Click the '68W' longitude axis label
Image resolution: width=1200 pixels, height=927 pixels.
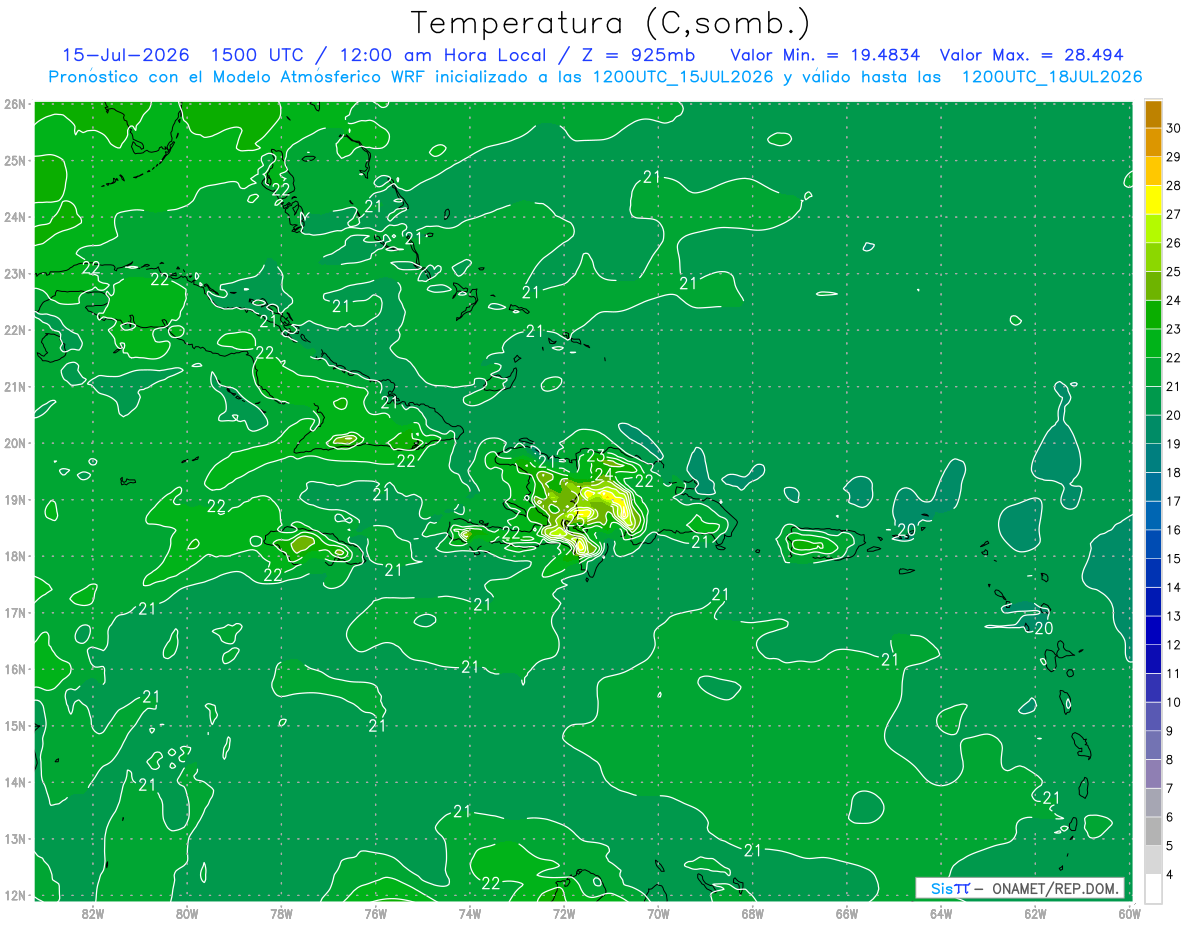point(753,913)
